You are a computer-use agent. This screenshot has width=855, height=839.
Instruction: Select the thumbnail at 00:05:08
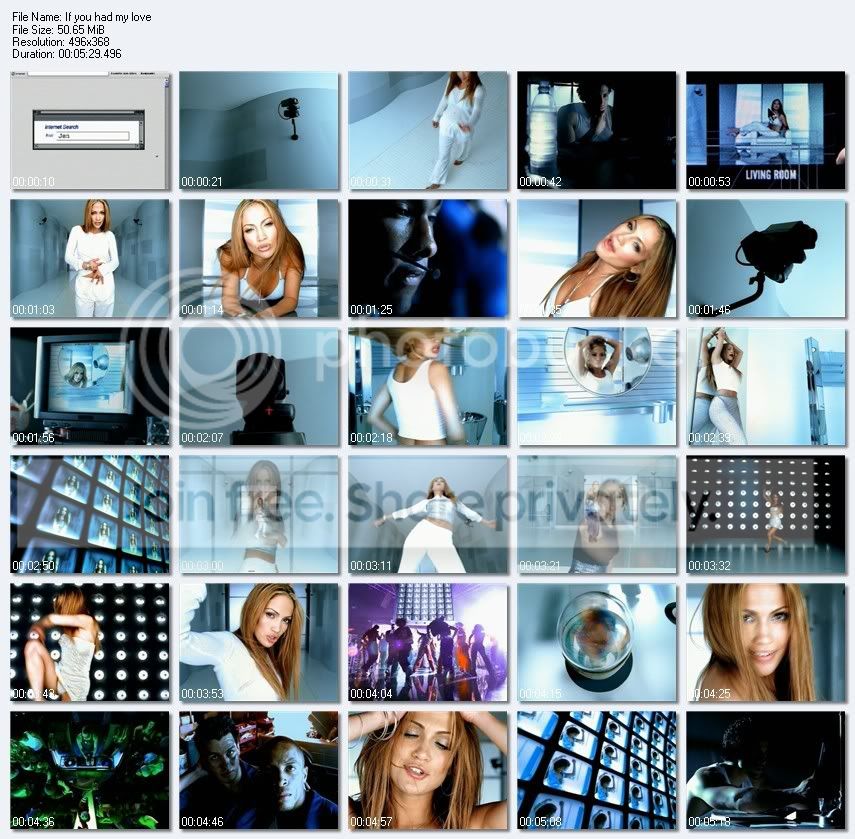coord(597,770)
